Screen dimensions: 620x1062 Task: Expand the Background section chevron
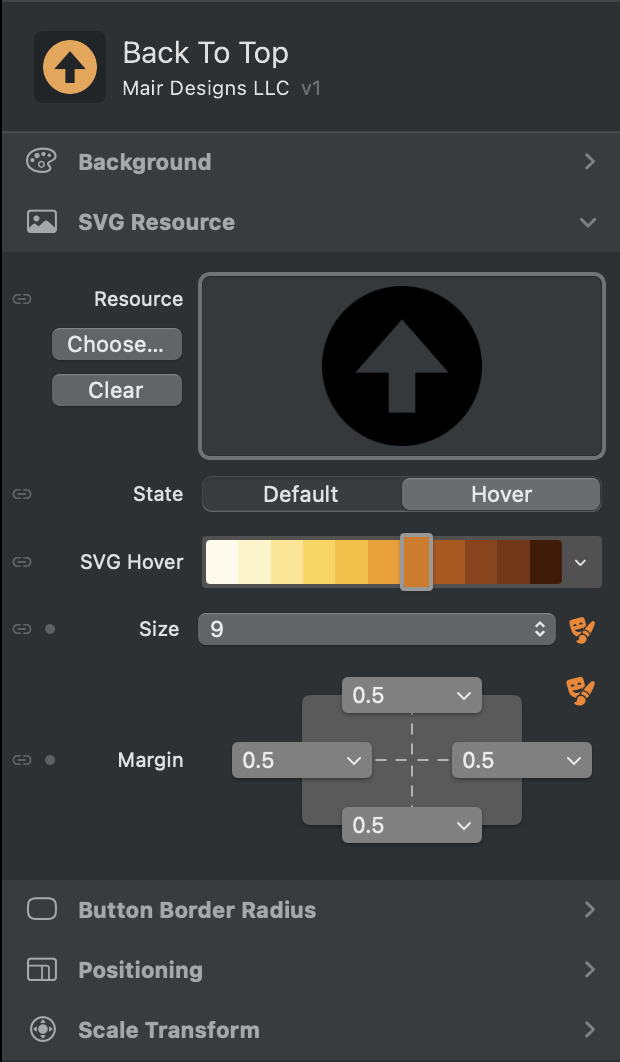click(589, 162)
